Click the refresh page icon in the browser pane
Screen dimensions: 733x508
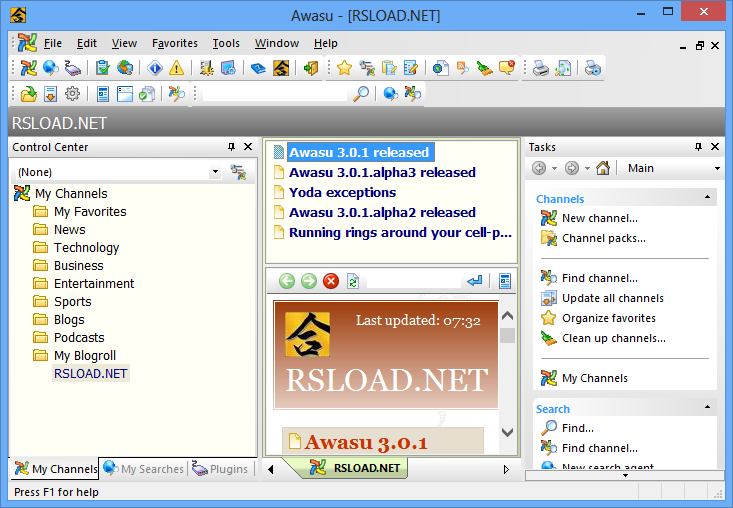(353, 281)
